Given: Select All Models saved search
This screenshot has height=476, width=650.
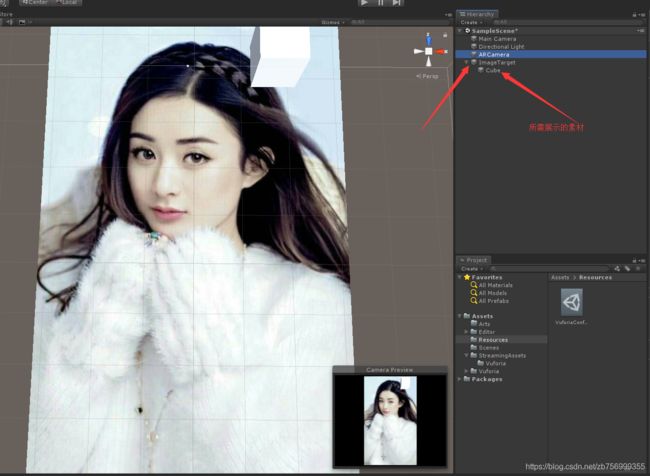Looking at the screenshot, I should [492, 293].
